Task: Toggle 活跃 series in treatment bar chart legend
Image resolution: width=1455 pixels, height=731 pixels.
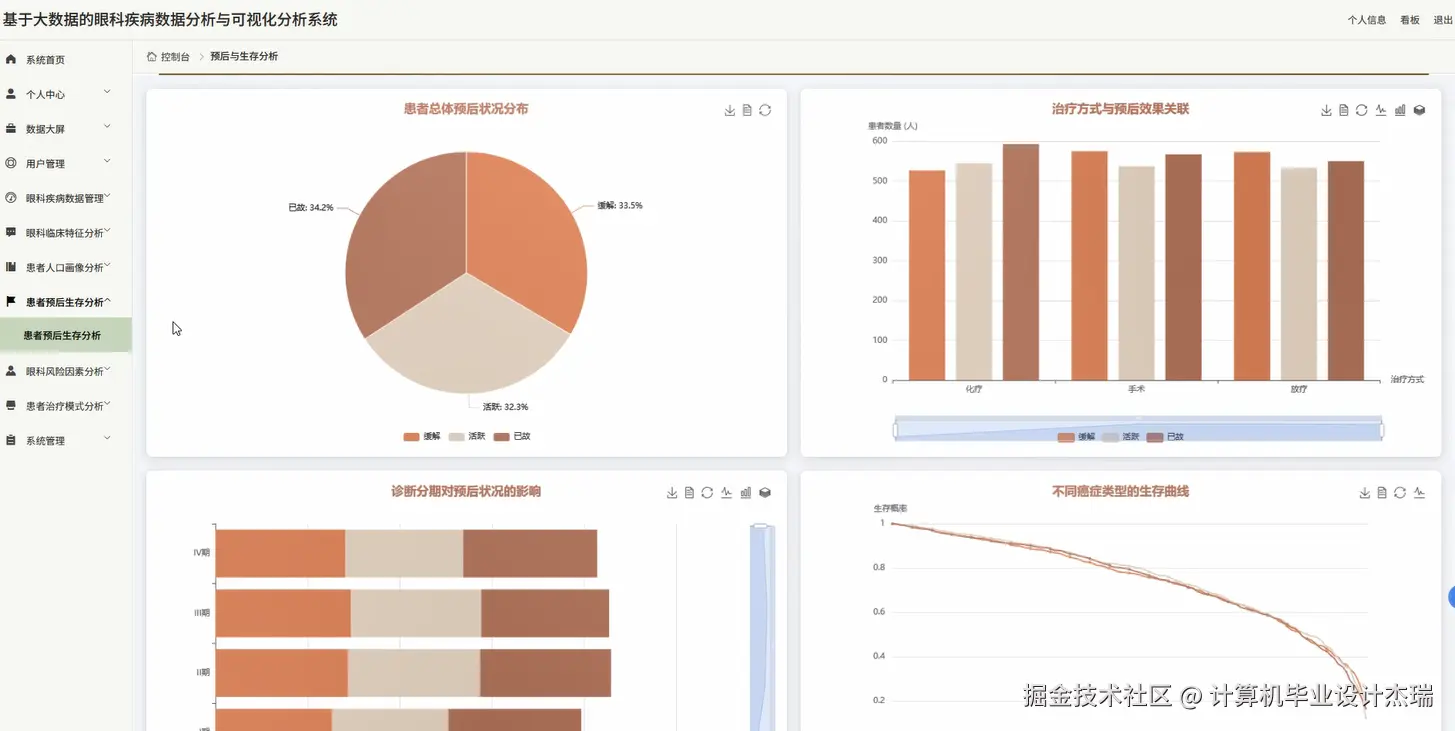Action: point(1121,437)
